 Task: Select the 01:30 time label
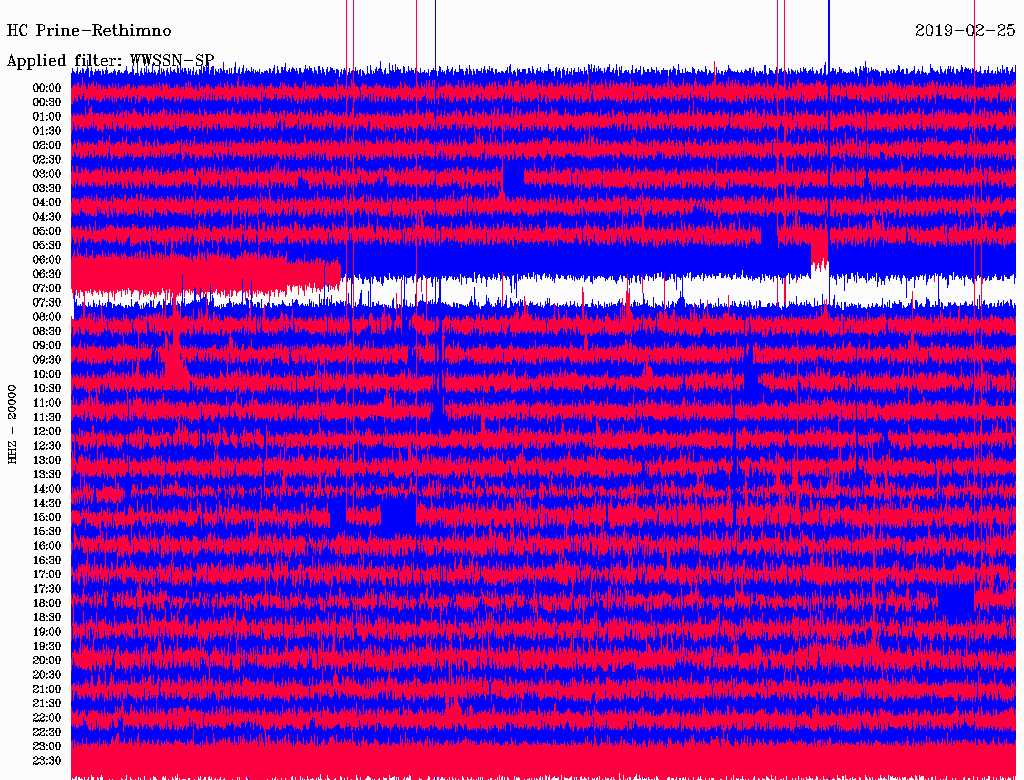[x=47, y=131]
